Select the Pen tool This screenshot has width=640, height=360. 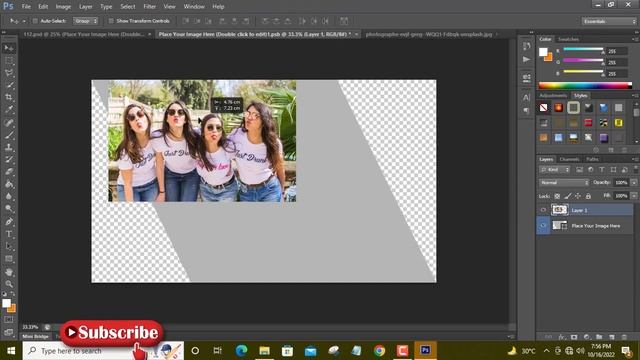(9, 222)
